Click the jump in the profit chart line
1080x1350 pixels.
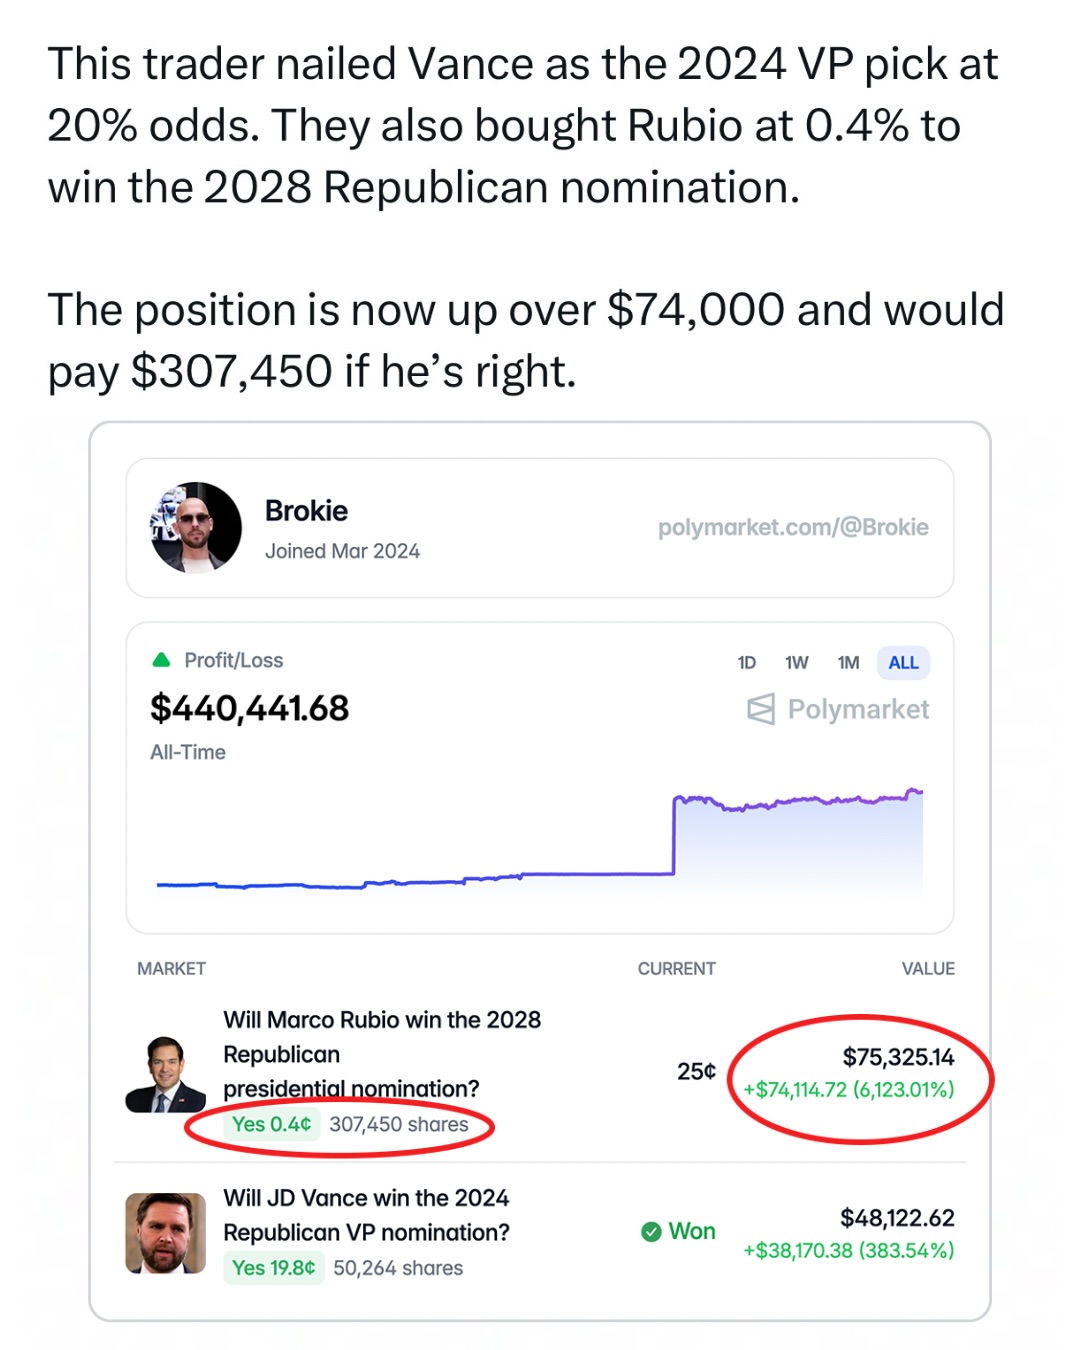tap(674, 835)
